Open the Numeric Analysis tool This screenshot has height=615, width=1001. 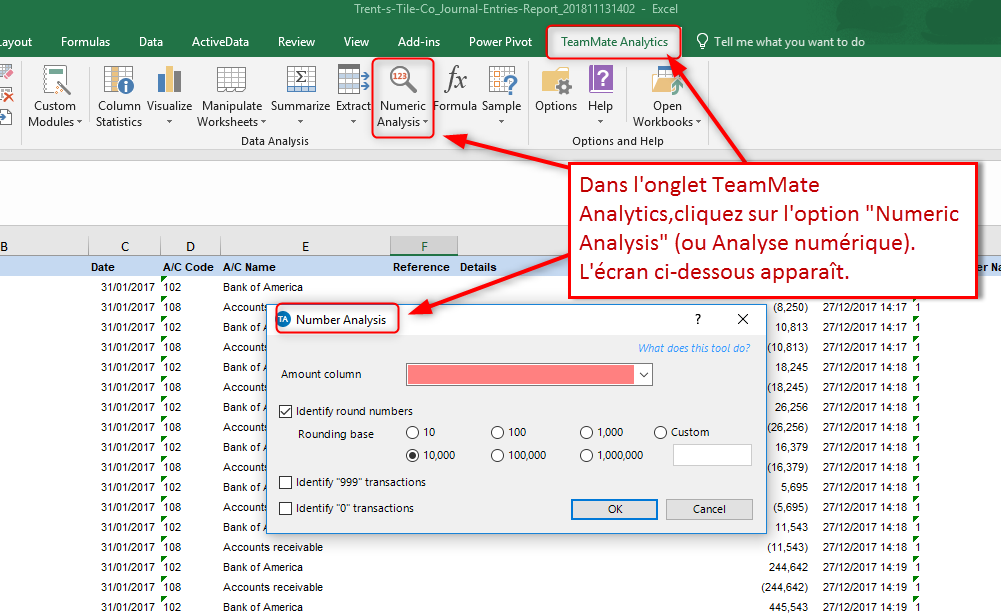tap(403, 97)
